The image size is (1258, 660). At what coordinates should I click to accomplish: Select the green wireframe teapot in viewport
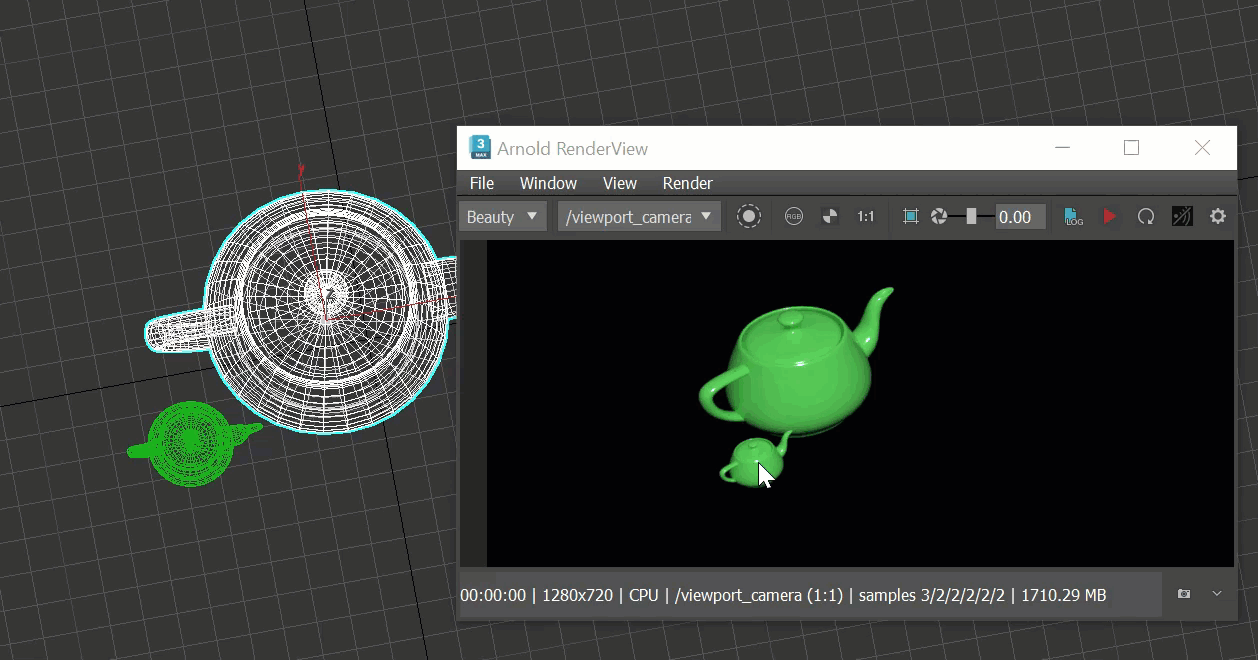coord(192,443)
